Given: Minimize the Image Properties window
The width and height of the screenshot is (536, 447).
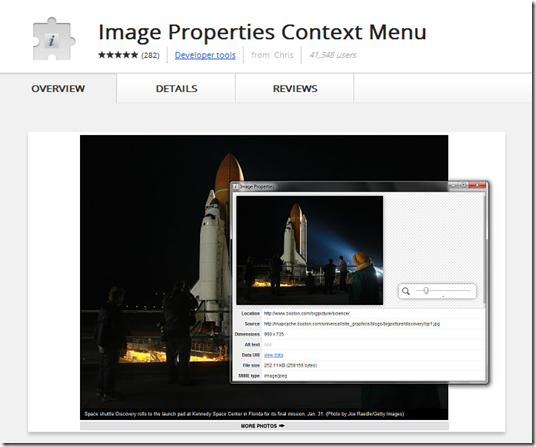Looking at the screenshot, I should (x=454, y=185).
